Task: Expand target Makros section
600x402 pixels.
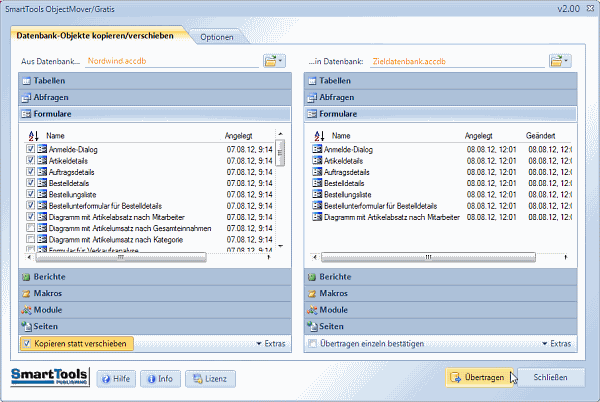Action: point(440,293)
